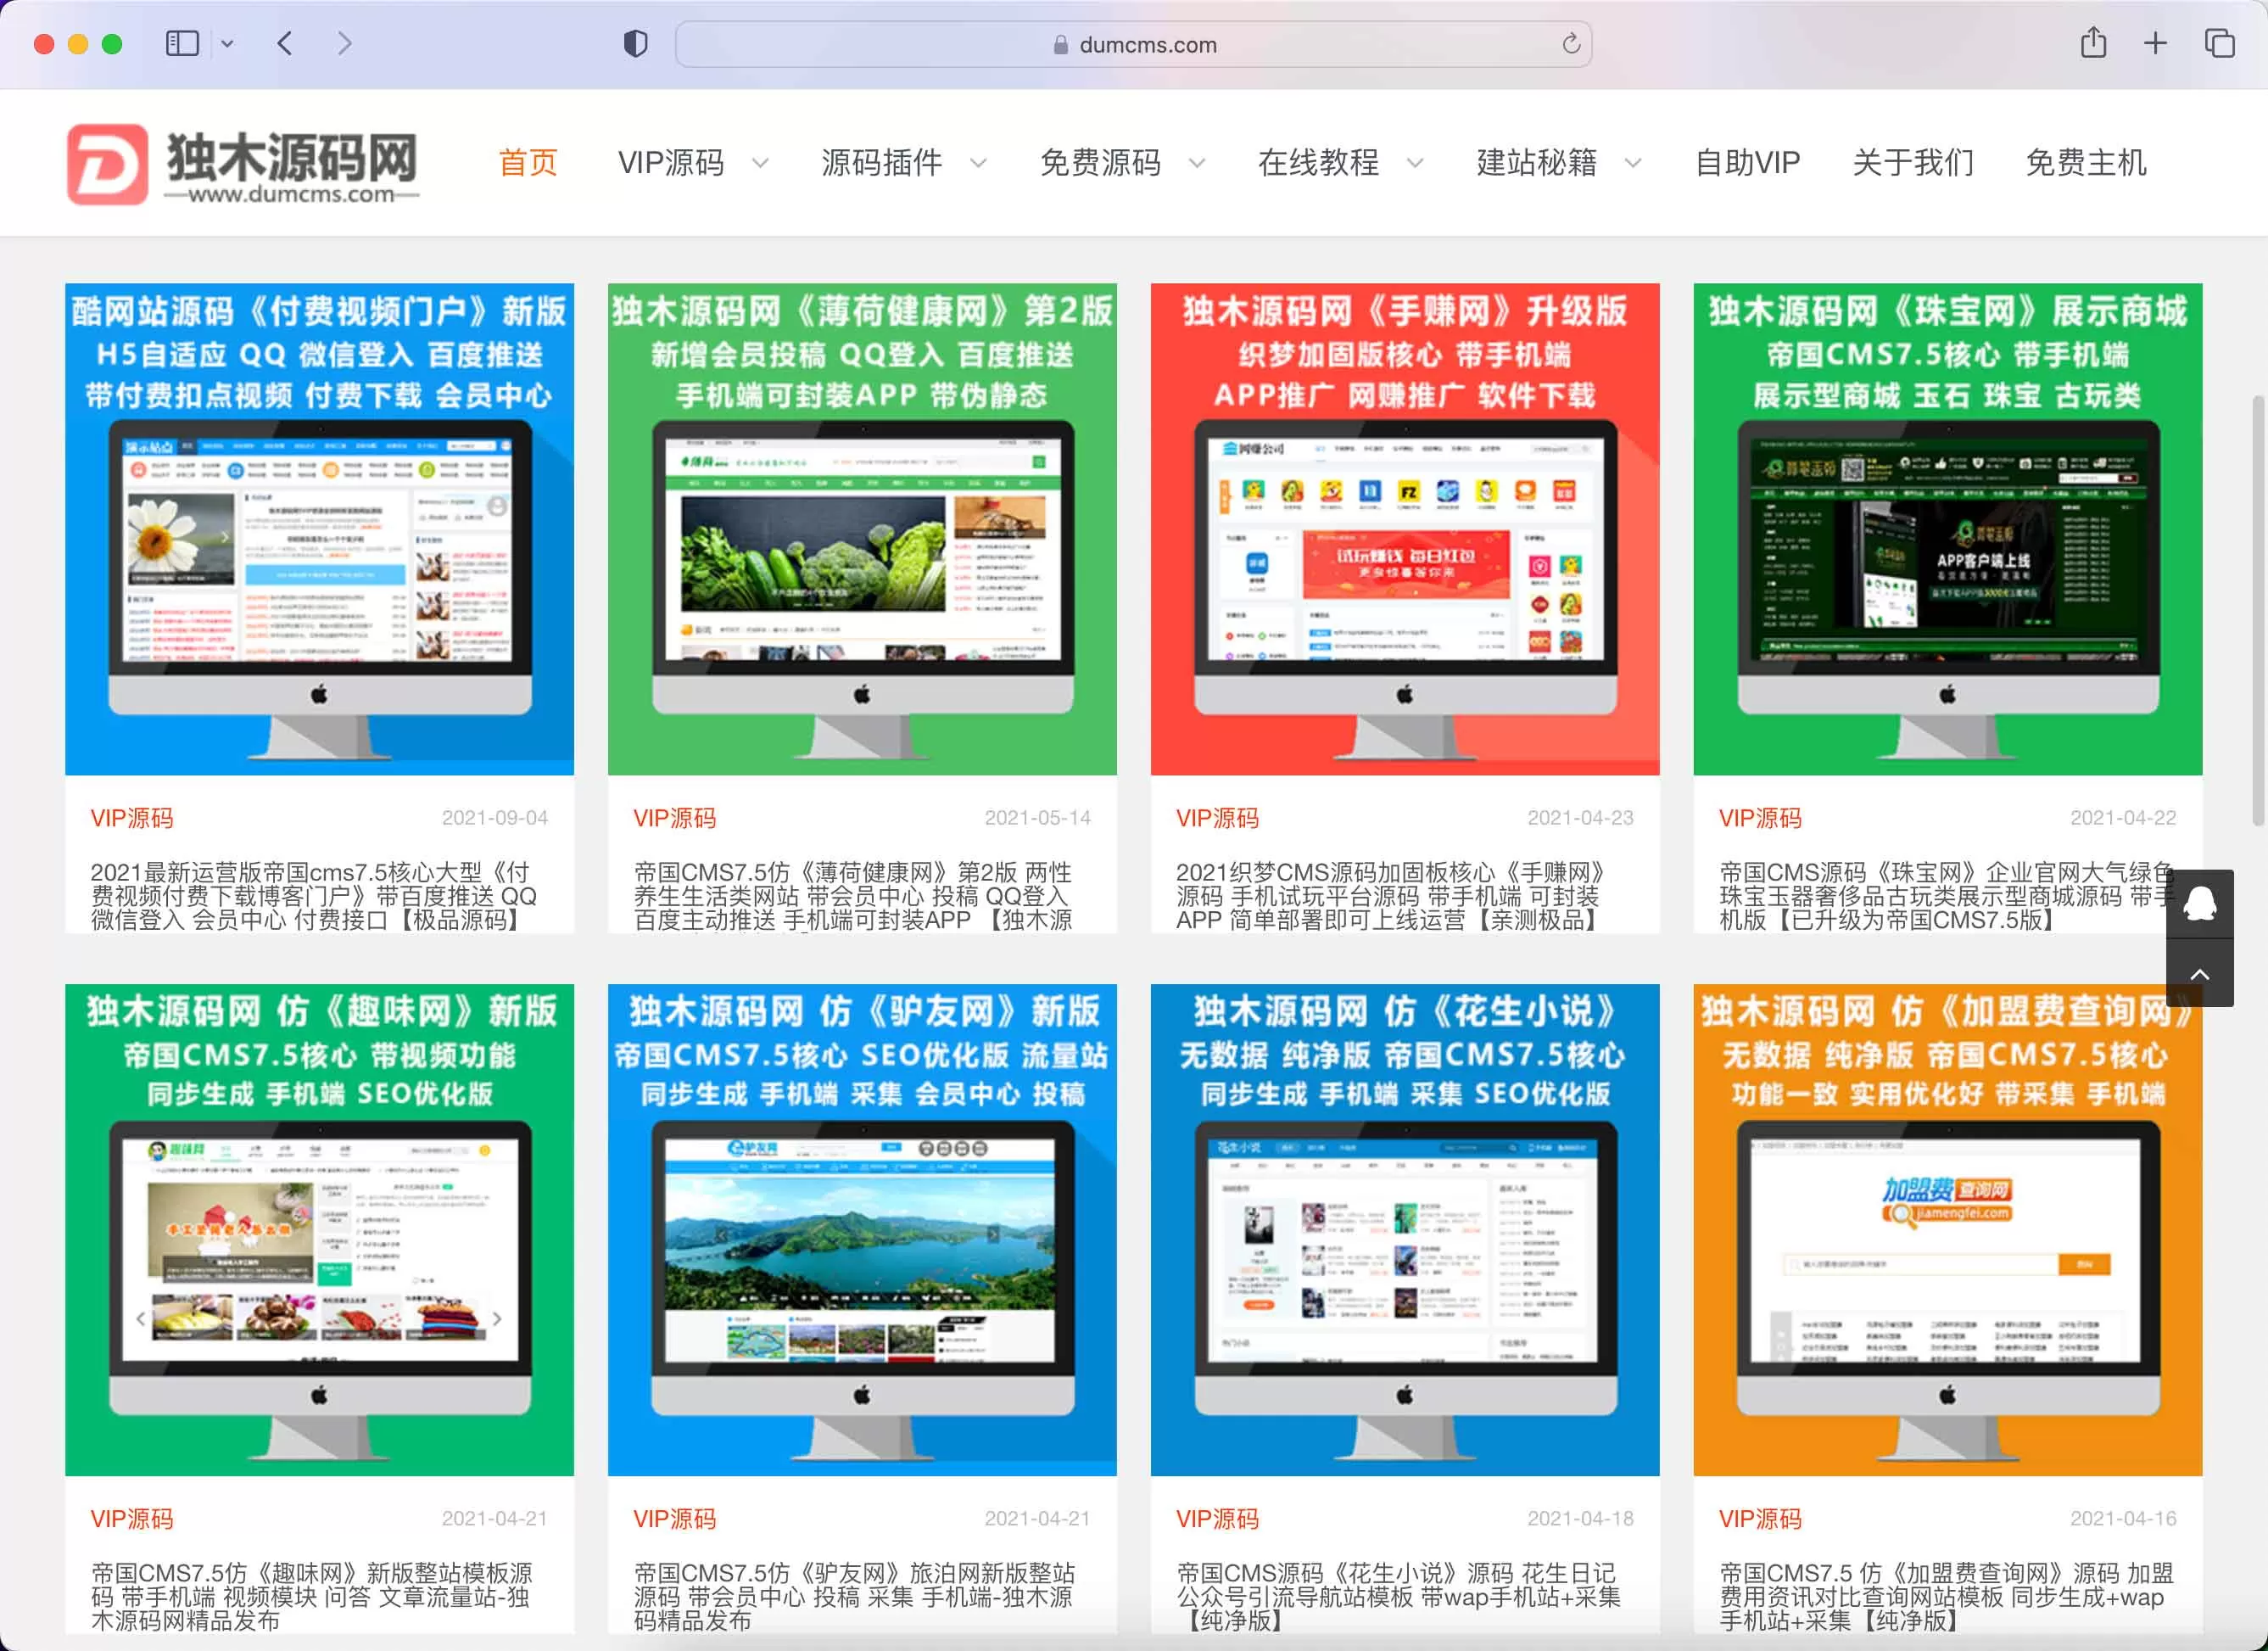2268x1651 pixels.
Task: Expand the 源码插件 dropdown chevron
Action: (x=978, y=163)
